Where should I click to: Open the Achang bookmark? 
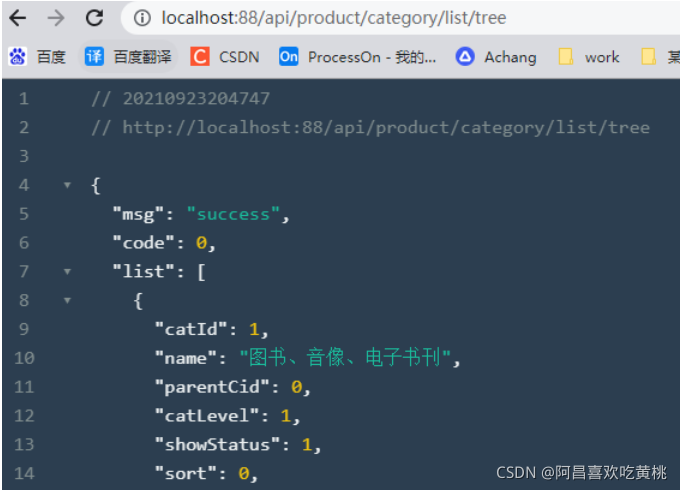[496, 57]
